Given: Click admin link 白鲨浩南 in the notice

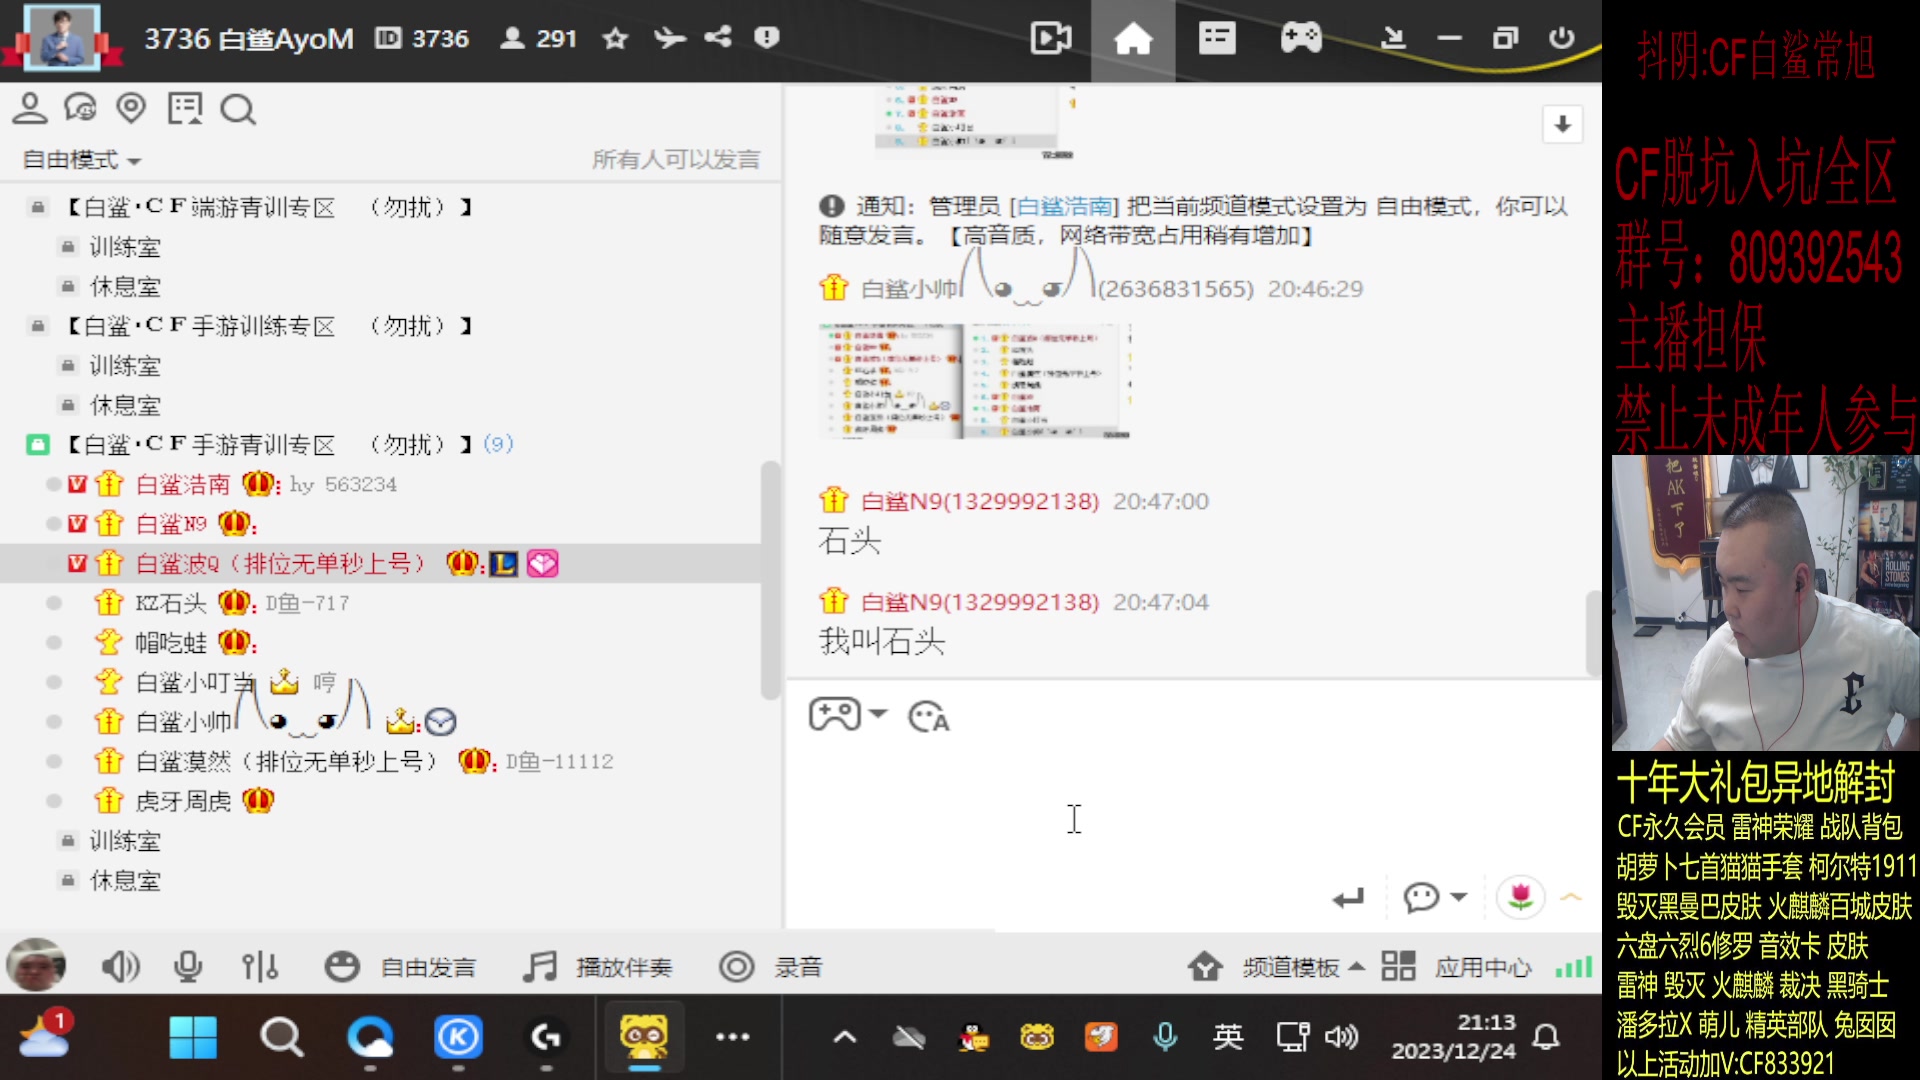Looking at the screenshot, I should (1063, 207).
